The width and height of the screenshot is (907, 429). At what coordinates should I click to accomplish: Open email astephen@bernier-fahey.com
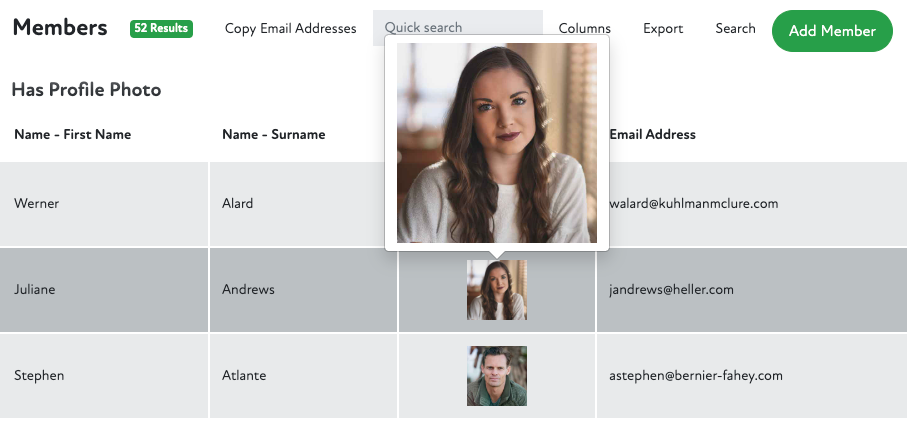695,376
